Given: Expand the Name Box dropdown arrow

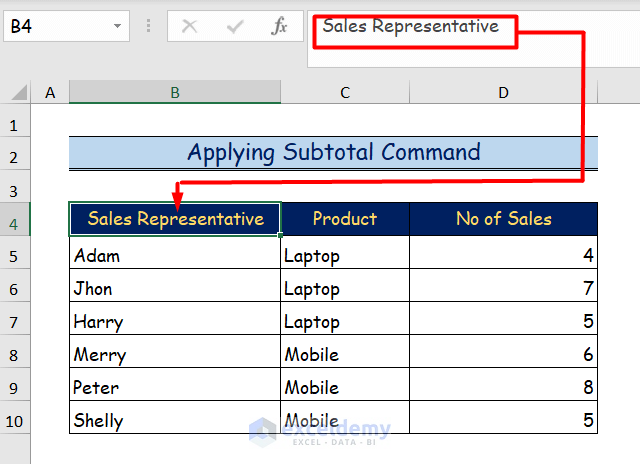Looking at the screenshot, I should (x=119, y=27).
